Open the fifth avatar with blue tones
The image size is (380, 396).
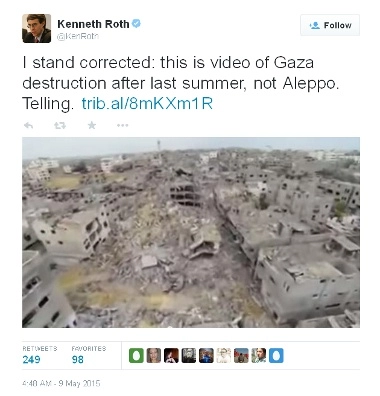pyautogui.click(x=206, y=355)
